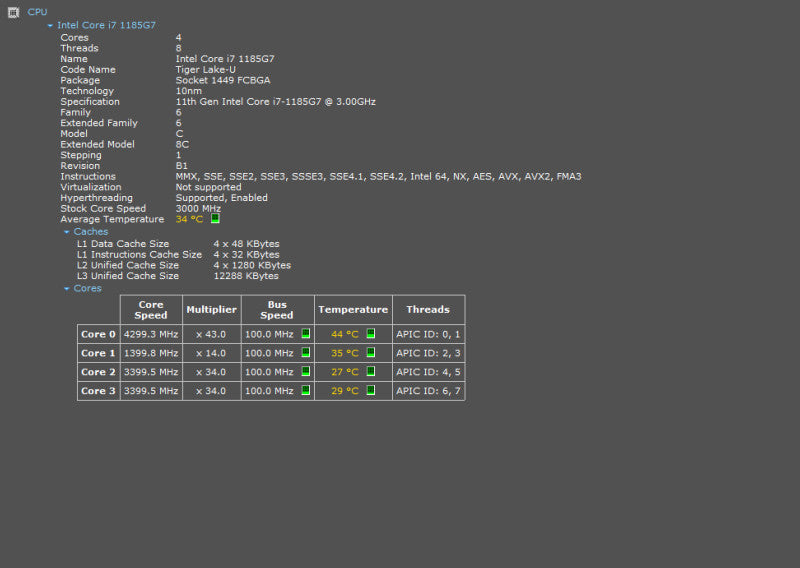Click the Bus Speed column header
This screenshot has height=568, width=800.
coord(277,310)
